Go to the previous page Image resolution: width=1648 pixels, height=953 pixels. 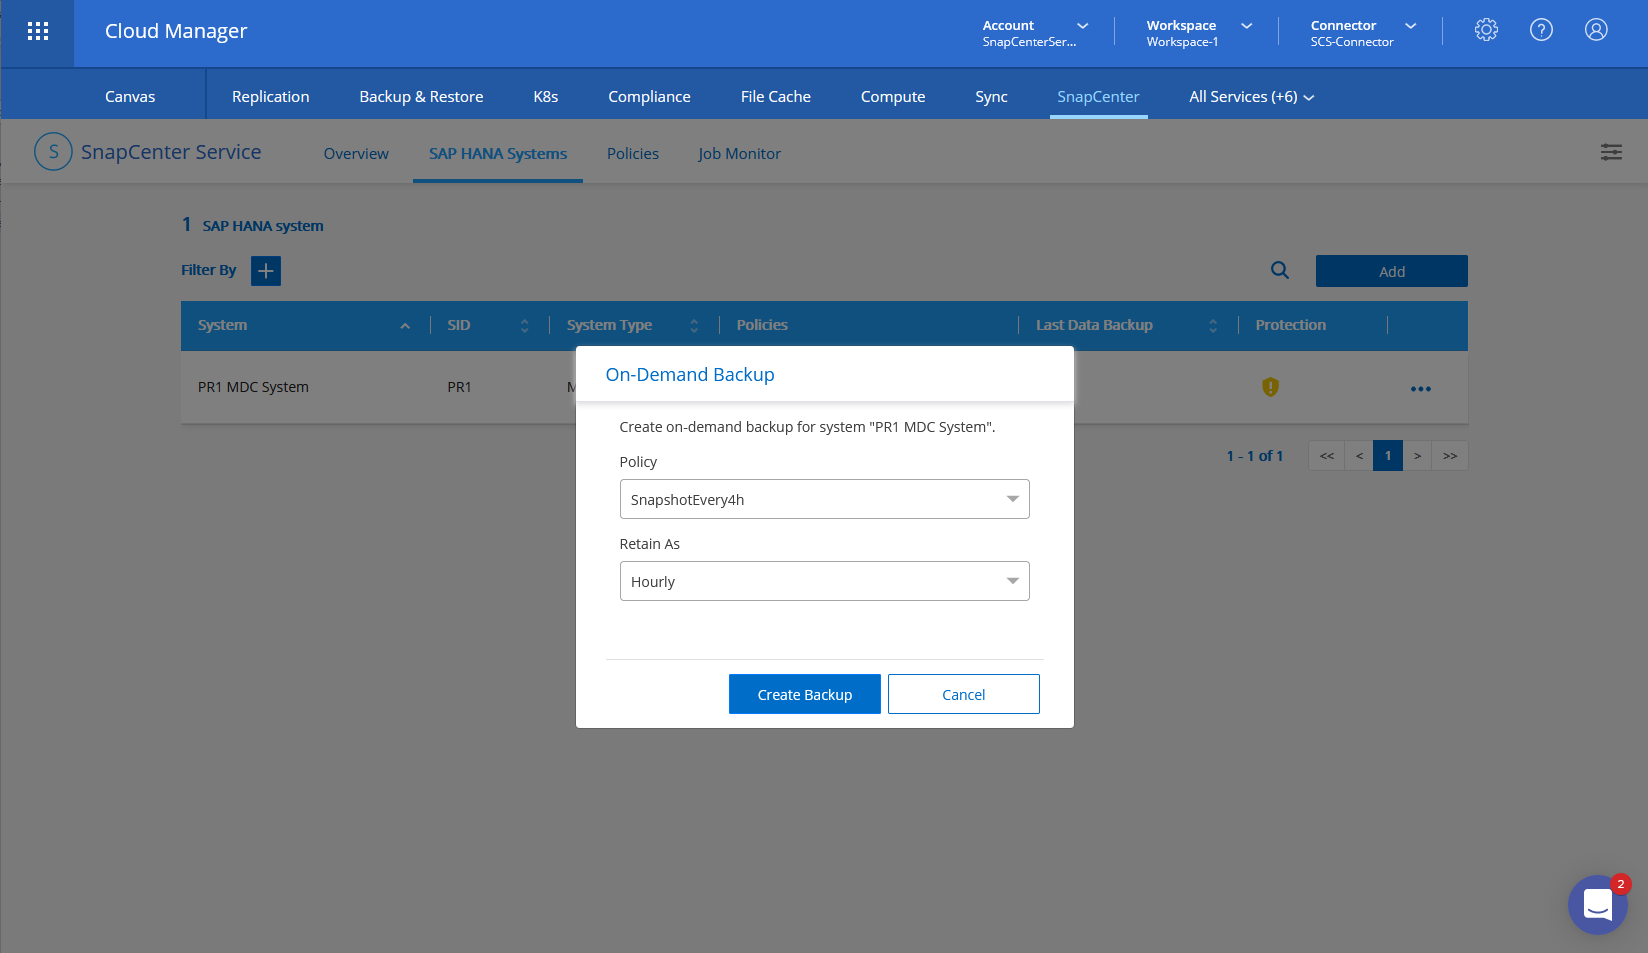[1359, 456]
